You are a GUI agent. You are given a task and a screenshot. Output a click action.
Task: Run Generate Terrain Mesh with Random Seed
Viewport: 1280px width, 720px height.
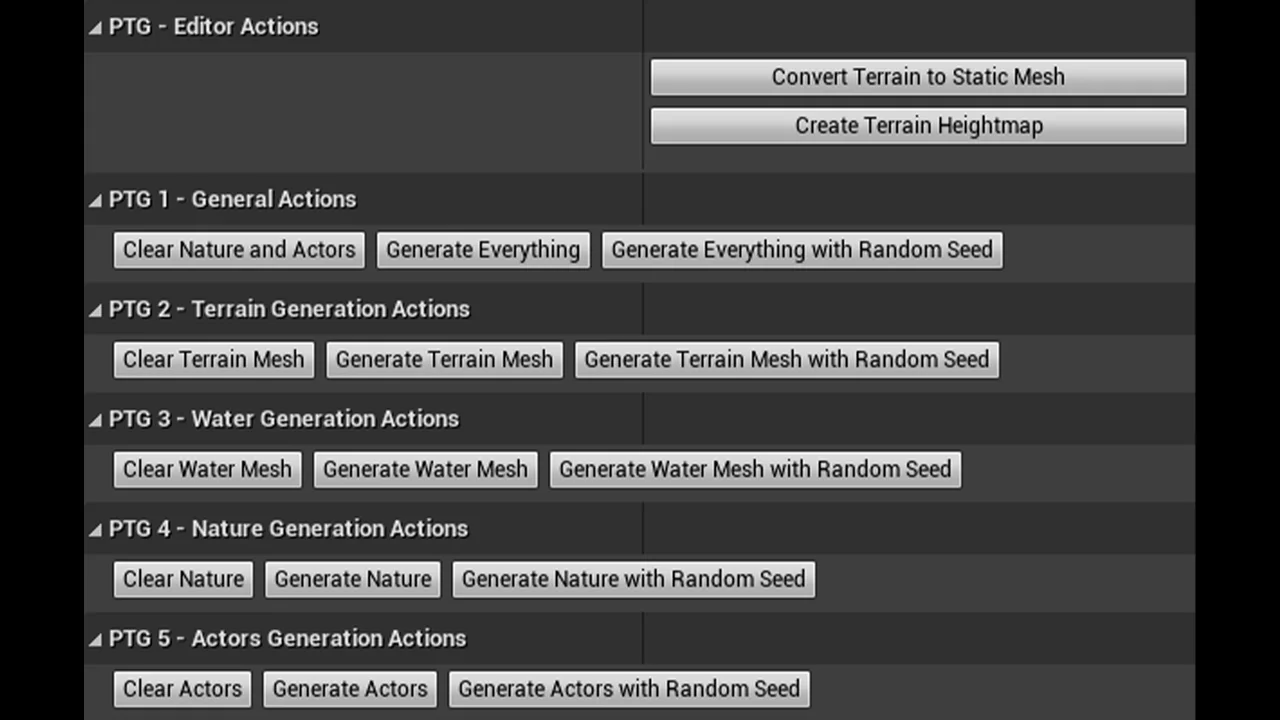coord(787,360)
